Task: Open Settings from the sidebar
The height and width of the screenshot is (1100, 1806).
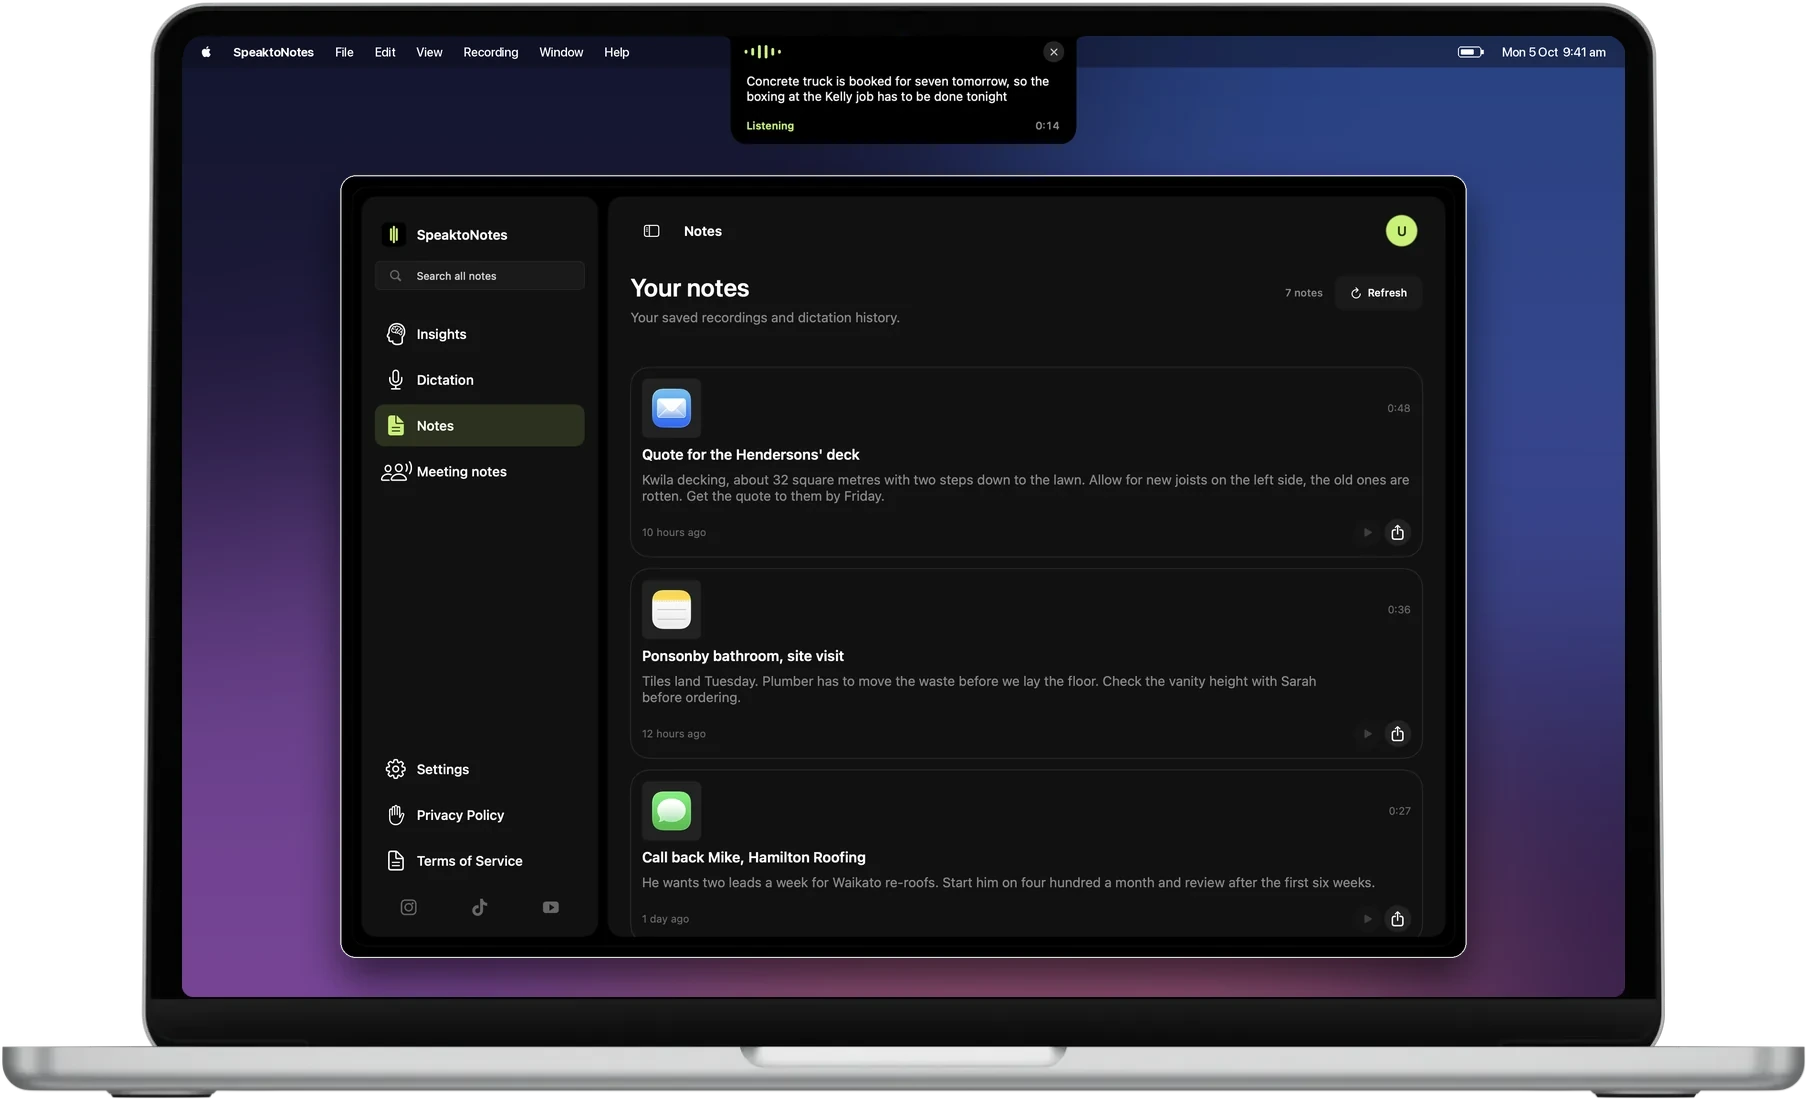Action: click(480, 769)
